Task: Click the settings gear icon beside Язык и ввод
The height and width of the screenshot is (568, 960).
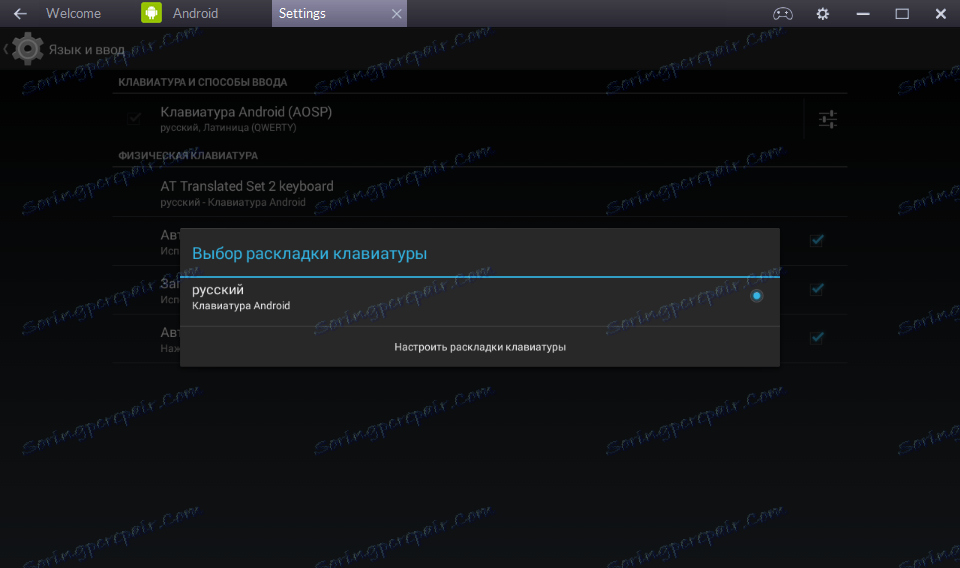Action: click(27, 49)
